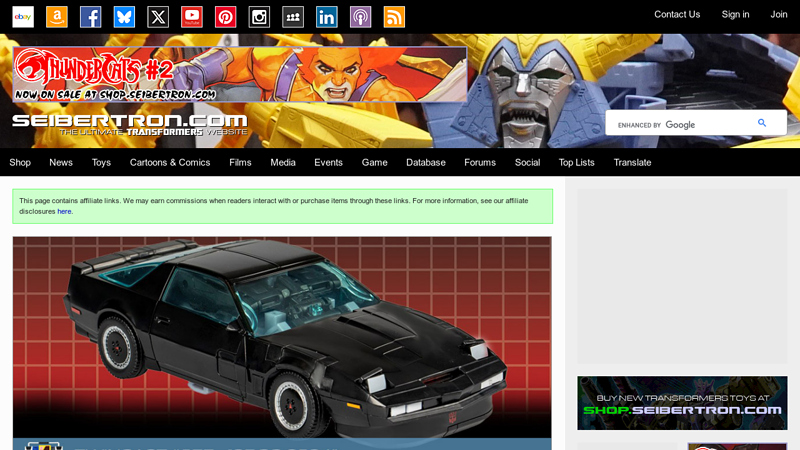Open the Media menu
This screenshot has width=800, height=450.
(283, 162)
